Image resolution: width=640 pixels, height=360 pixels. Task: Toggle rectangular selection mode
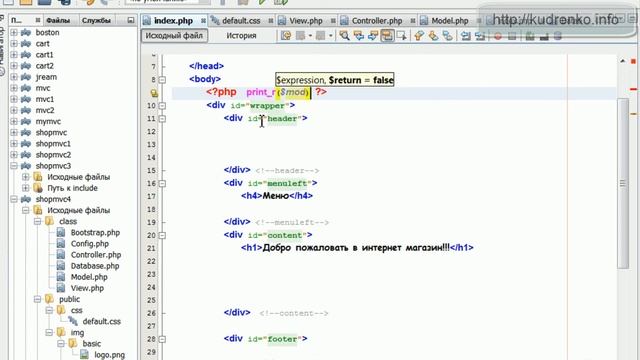coord(401,36)
